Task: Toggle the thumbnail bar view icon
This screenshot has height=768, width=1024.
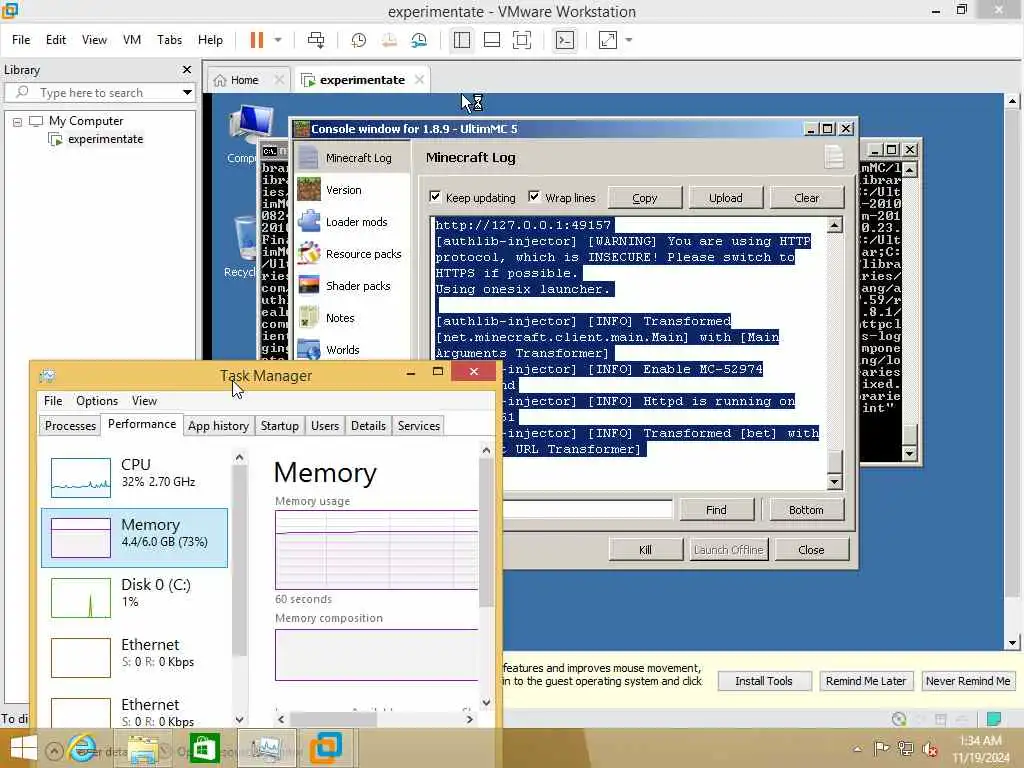Action: click(492, 40)
